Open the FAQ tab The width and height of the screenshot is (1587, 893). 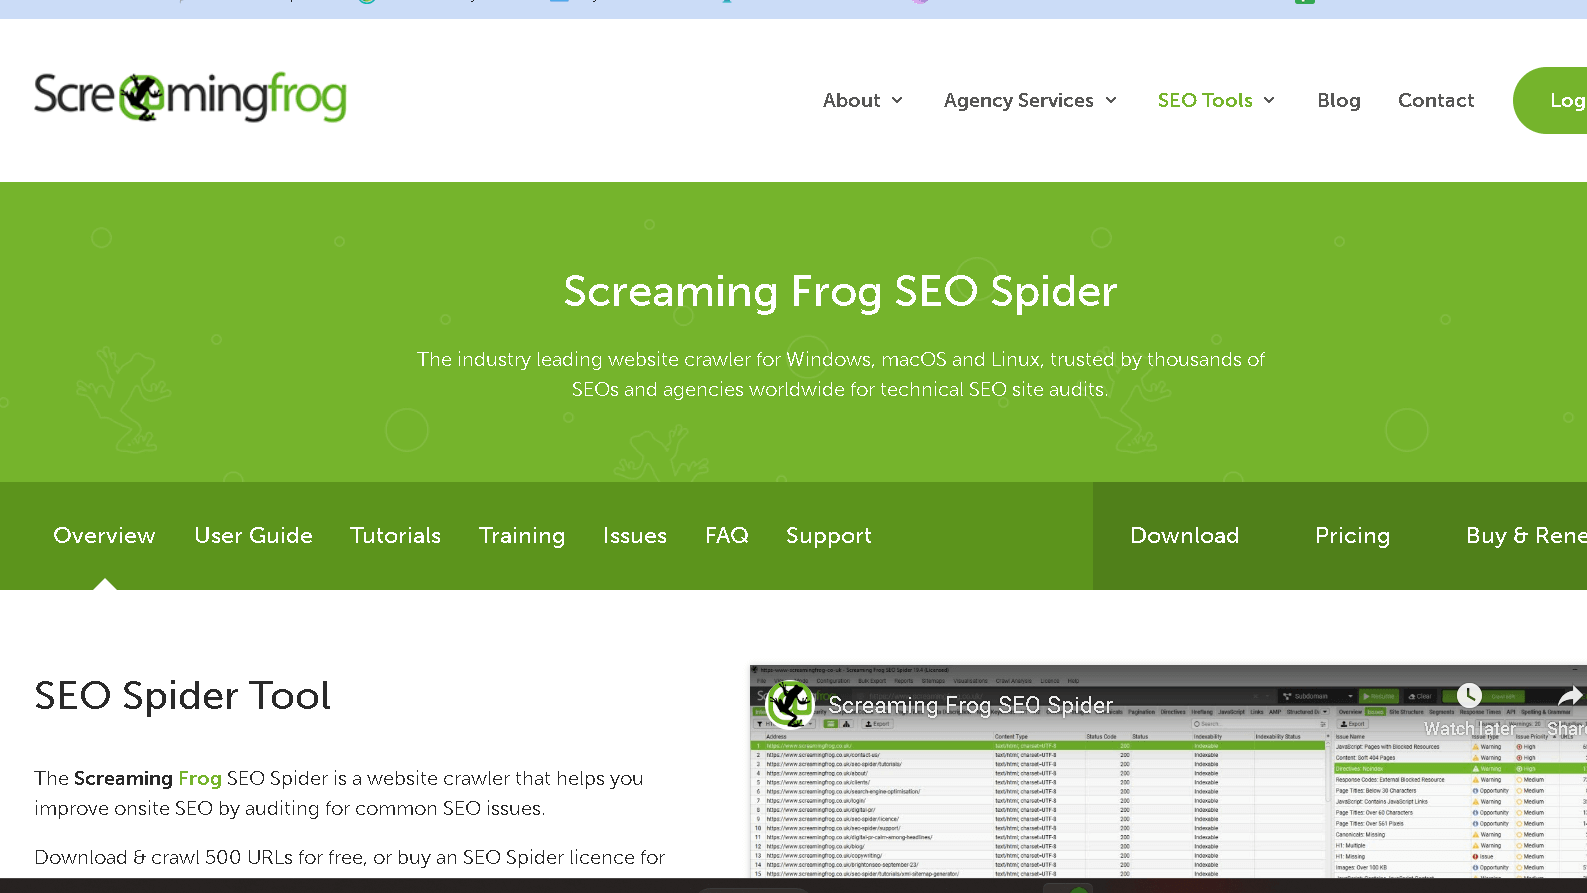[x=727, y=535]
